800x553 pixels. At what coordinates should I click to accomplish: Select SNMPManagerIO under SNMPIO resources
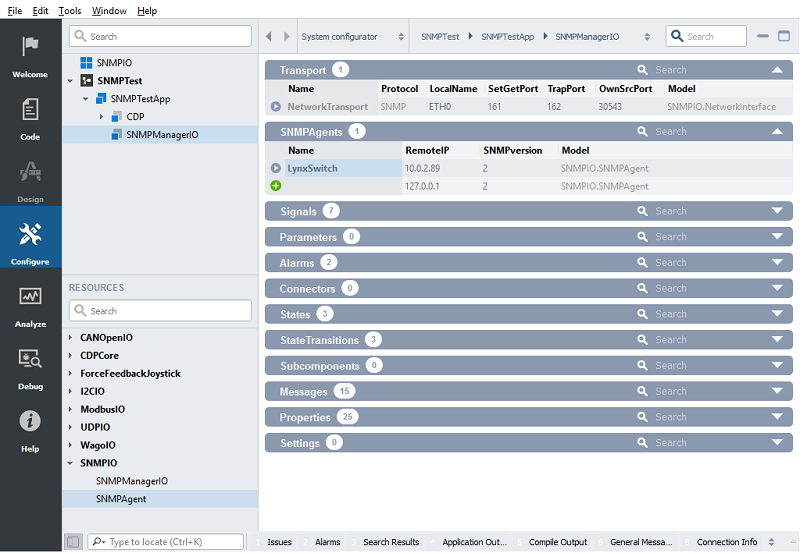pyautogui.click(x=131, y=481)
